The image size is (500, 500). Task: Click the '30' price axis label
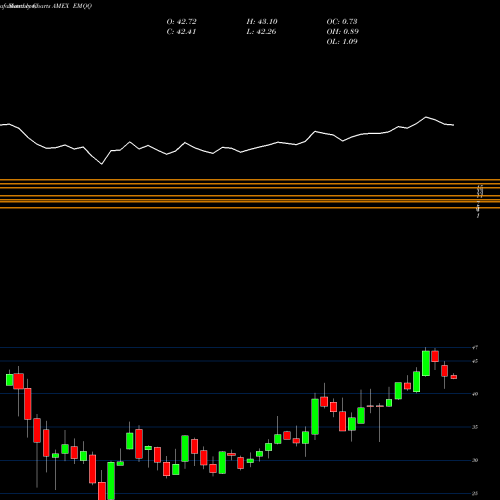[475, 460]
